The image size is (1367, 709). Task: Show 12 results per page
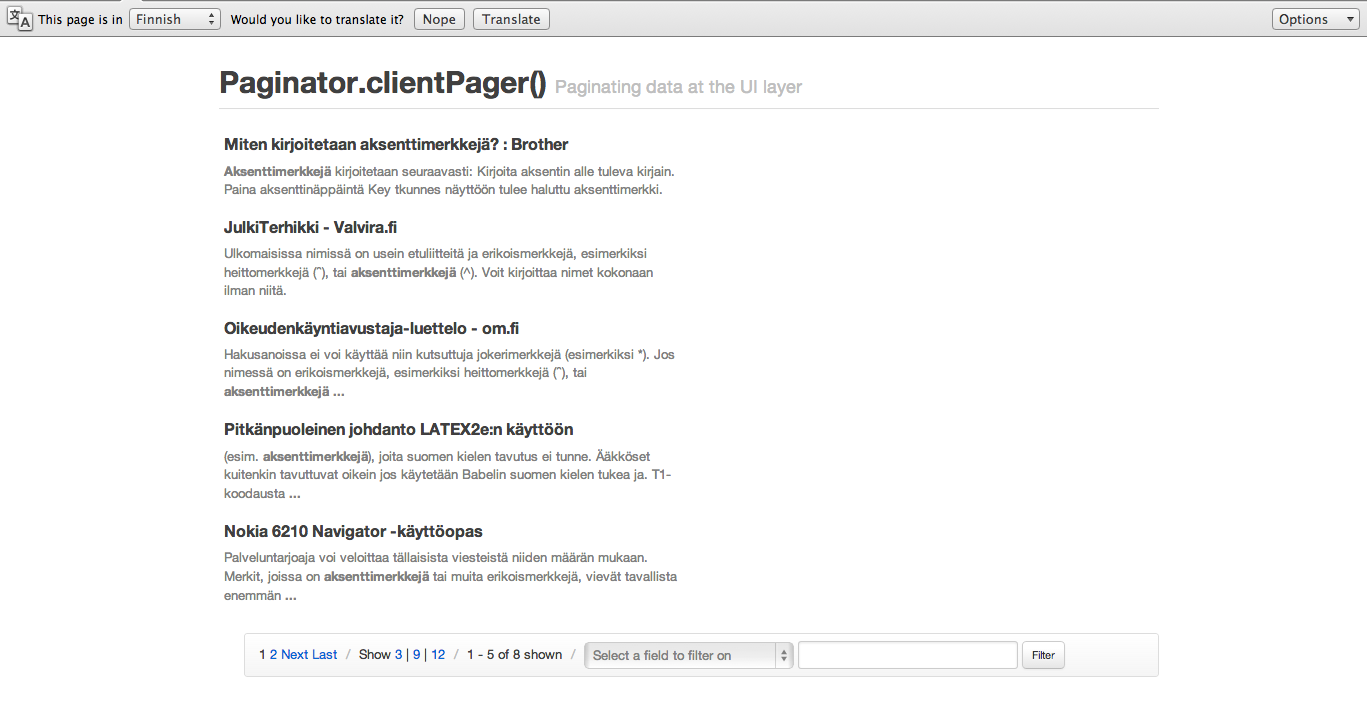click(437, 654)
